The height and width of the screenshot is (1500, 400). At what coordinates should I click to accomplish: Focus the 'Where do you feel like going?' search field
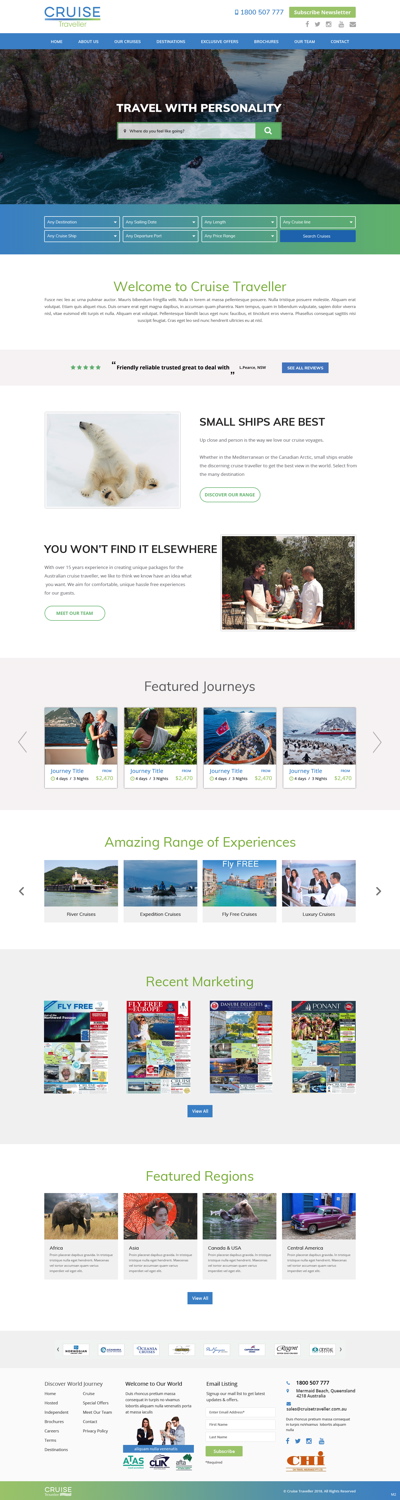pyautogui.click(x=187, y=131)
